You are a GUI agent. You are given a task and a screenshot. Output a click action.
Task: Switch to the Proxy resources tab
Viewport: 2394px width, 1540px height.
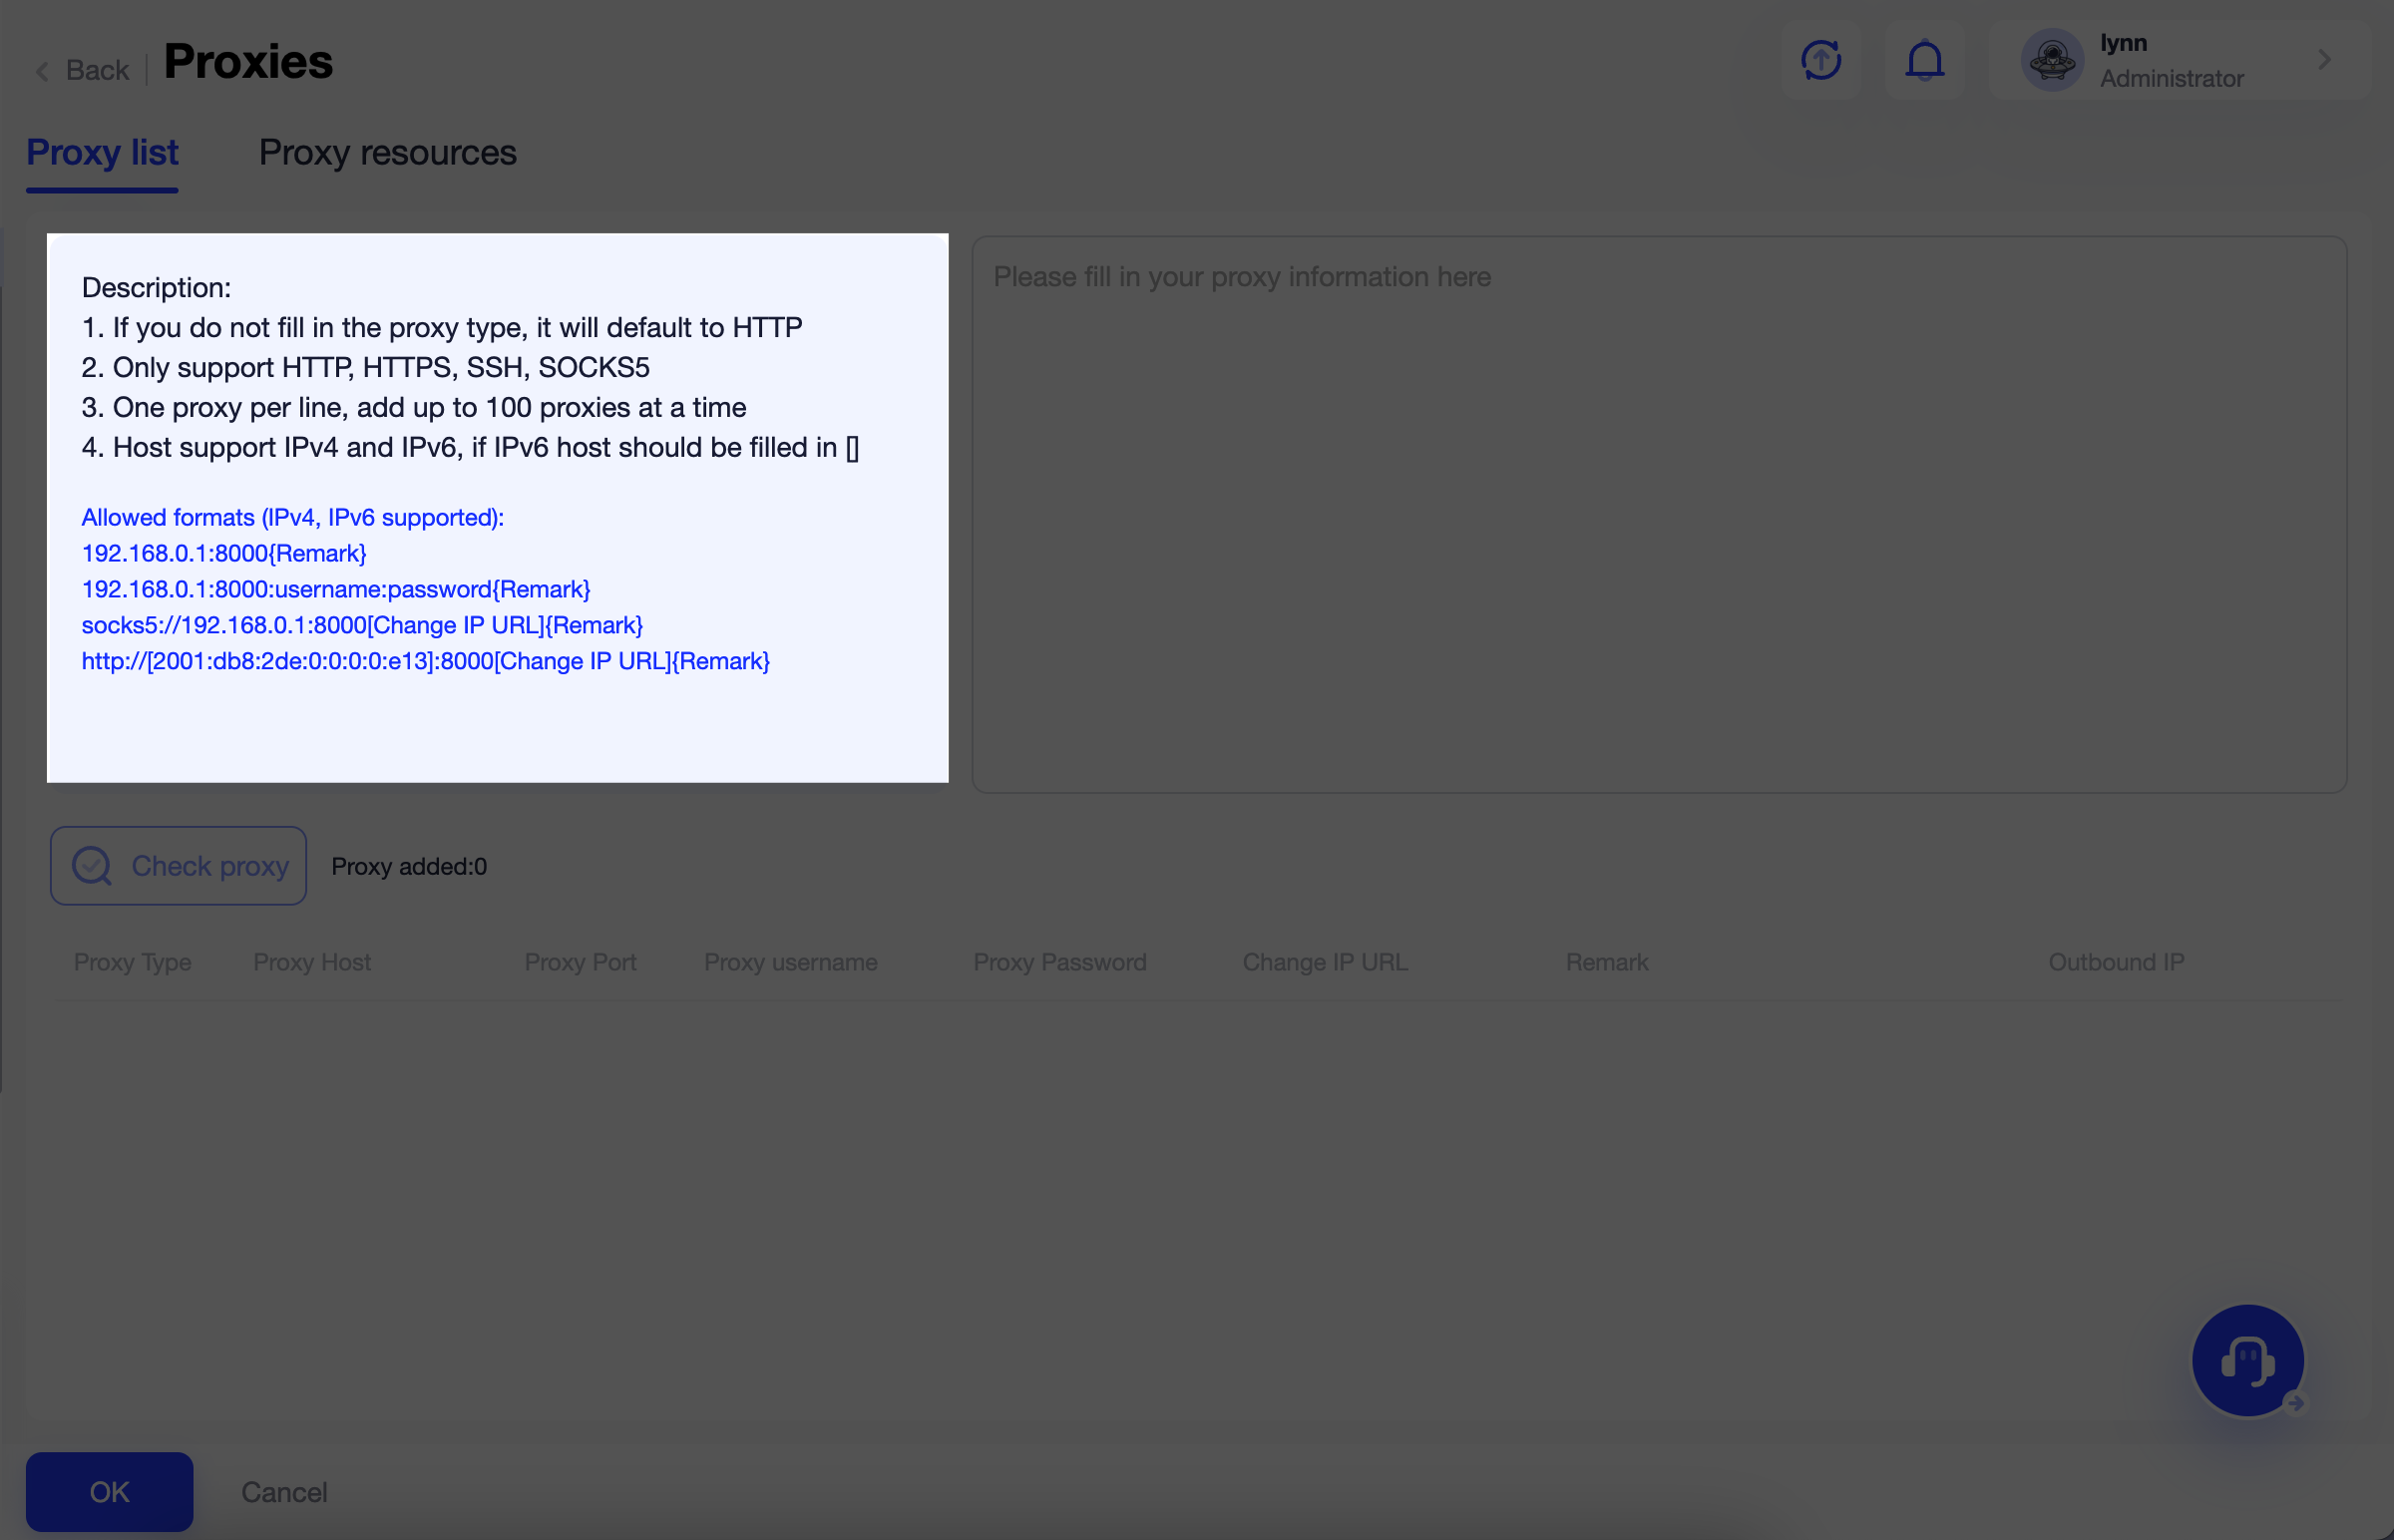388,153
